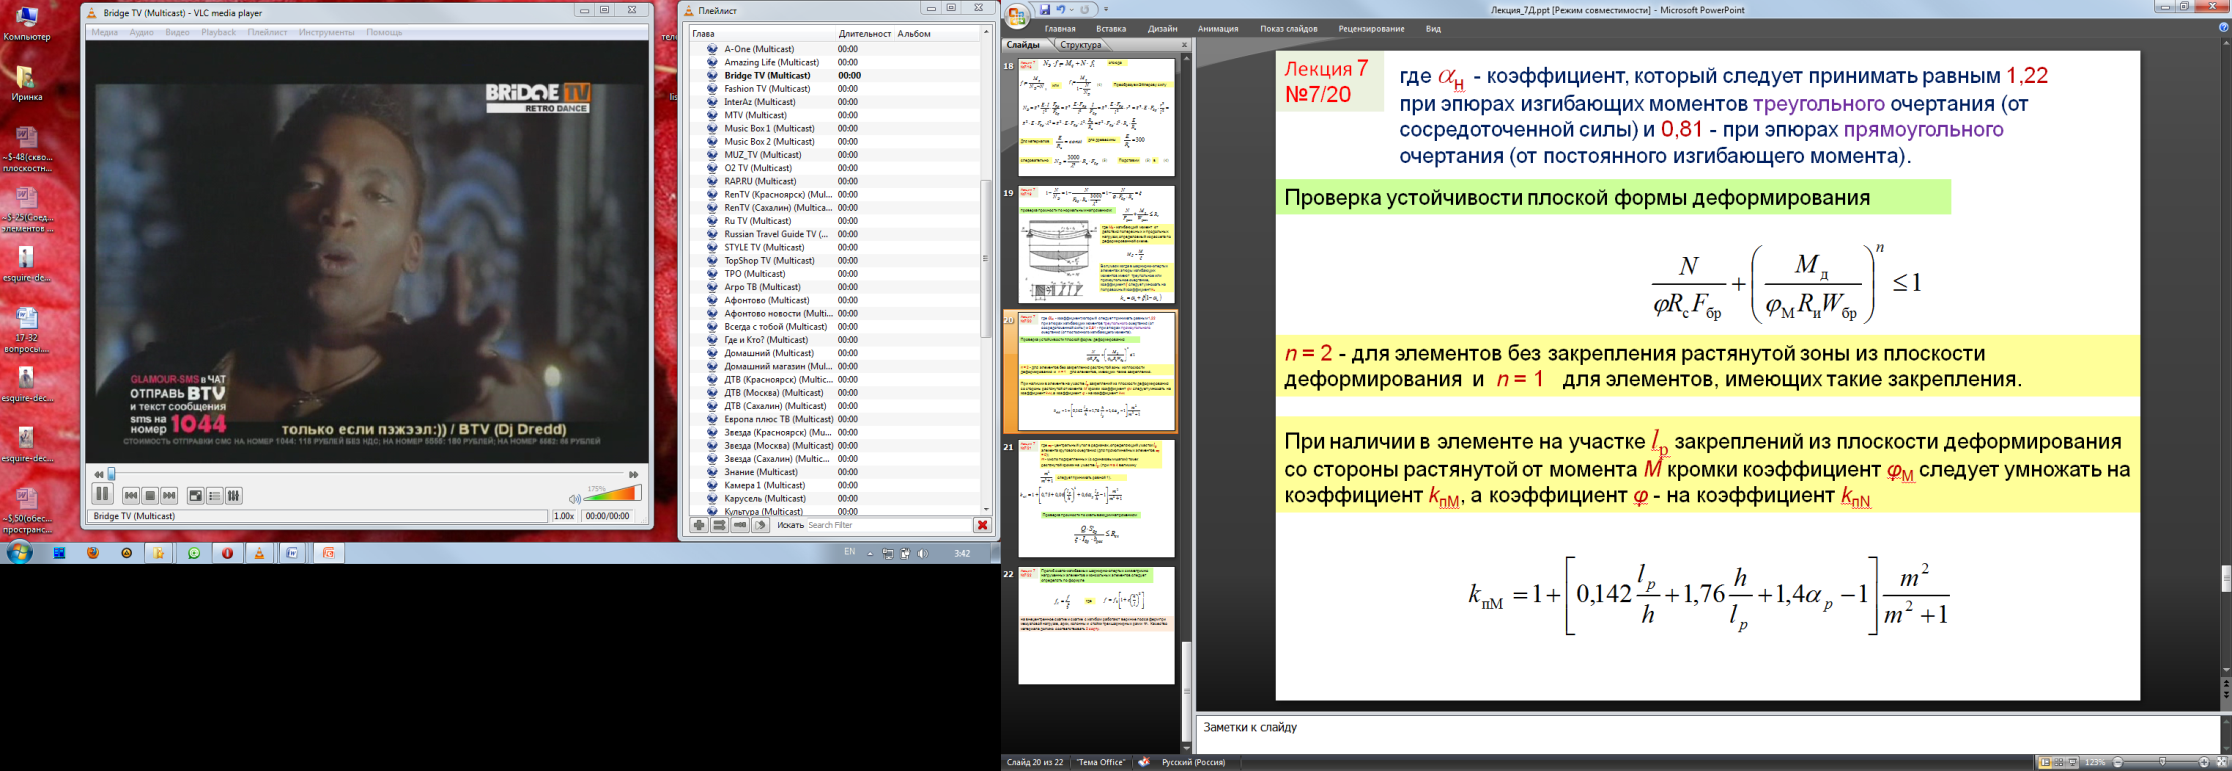
Task: Open the Аудио menu in VLC
Action: [x=141, y=33]
